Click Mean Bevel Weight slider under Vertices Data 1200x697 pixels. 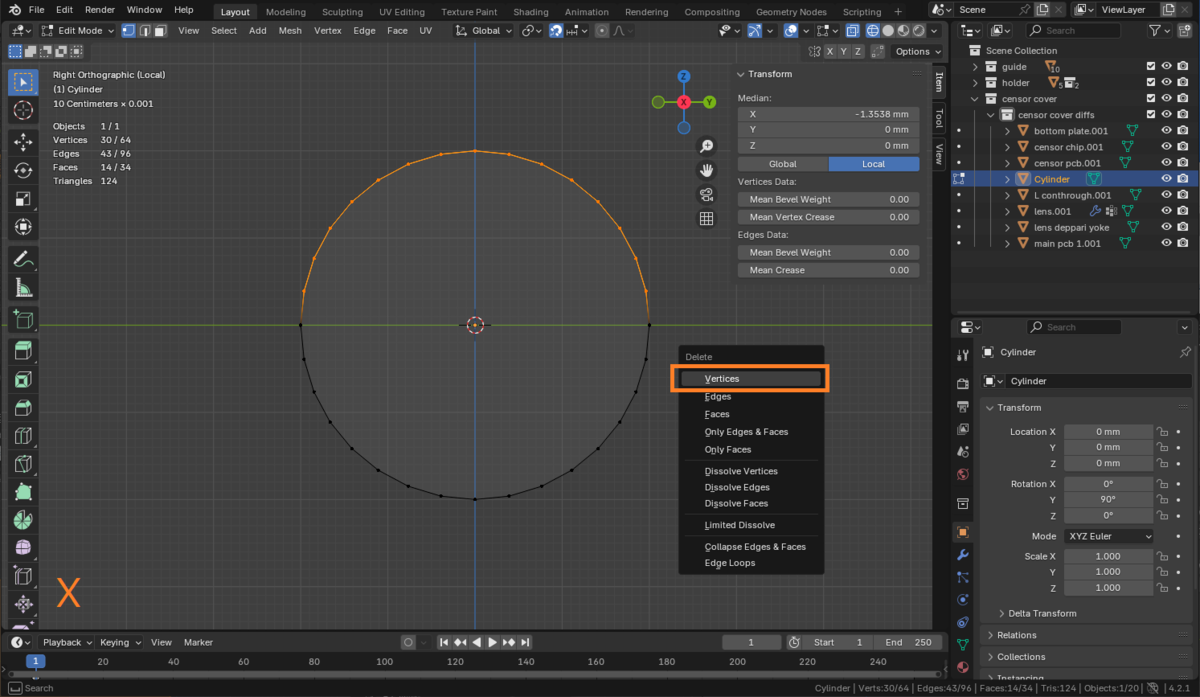828,199
